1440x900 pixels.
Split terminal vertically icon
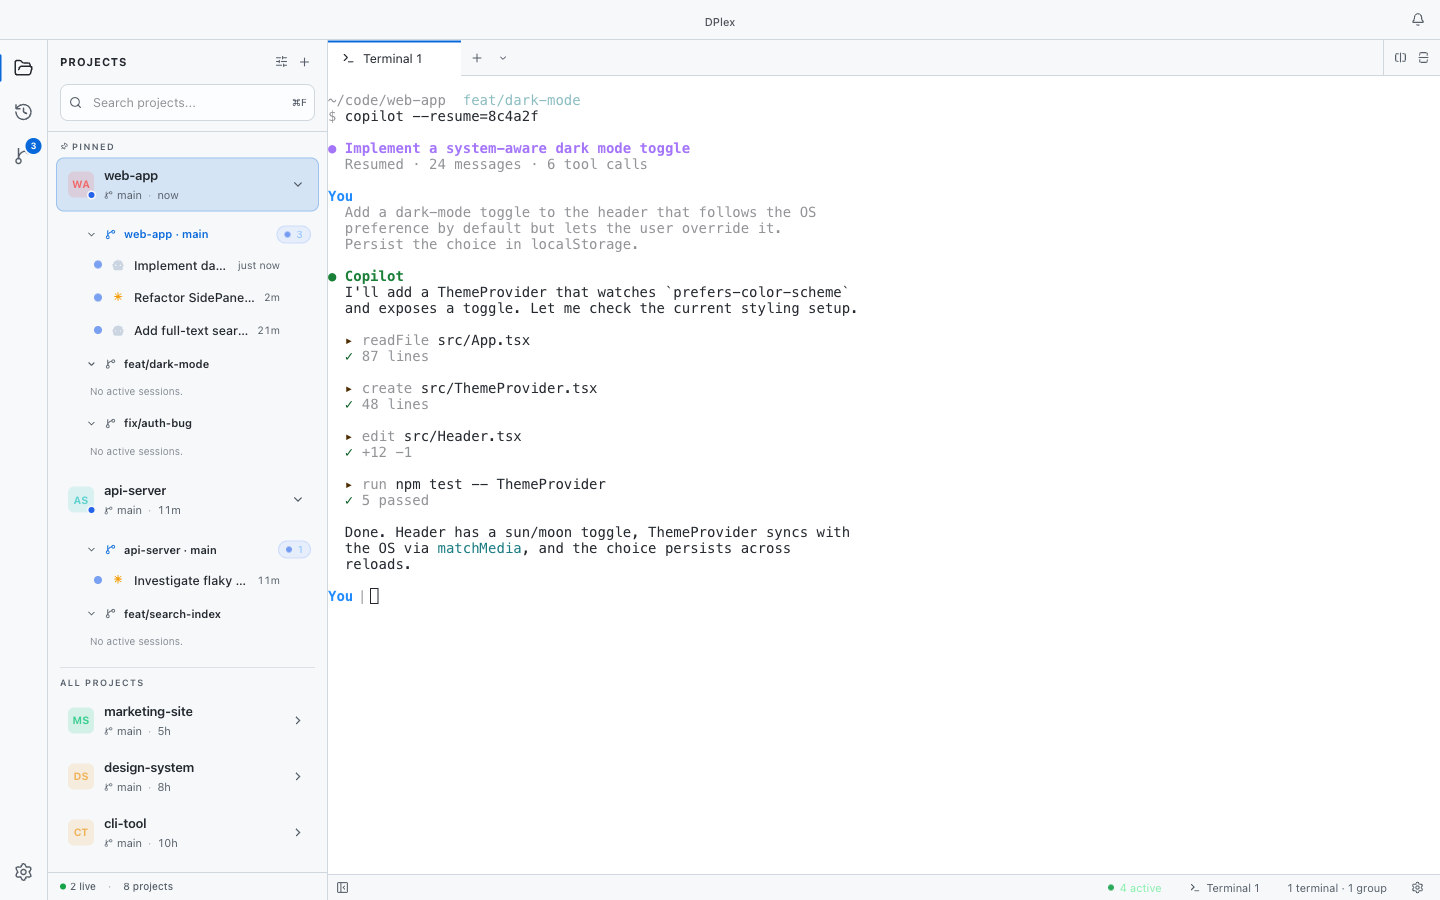click(x=1400, y=58)
